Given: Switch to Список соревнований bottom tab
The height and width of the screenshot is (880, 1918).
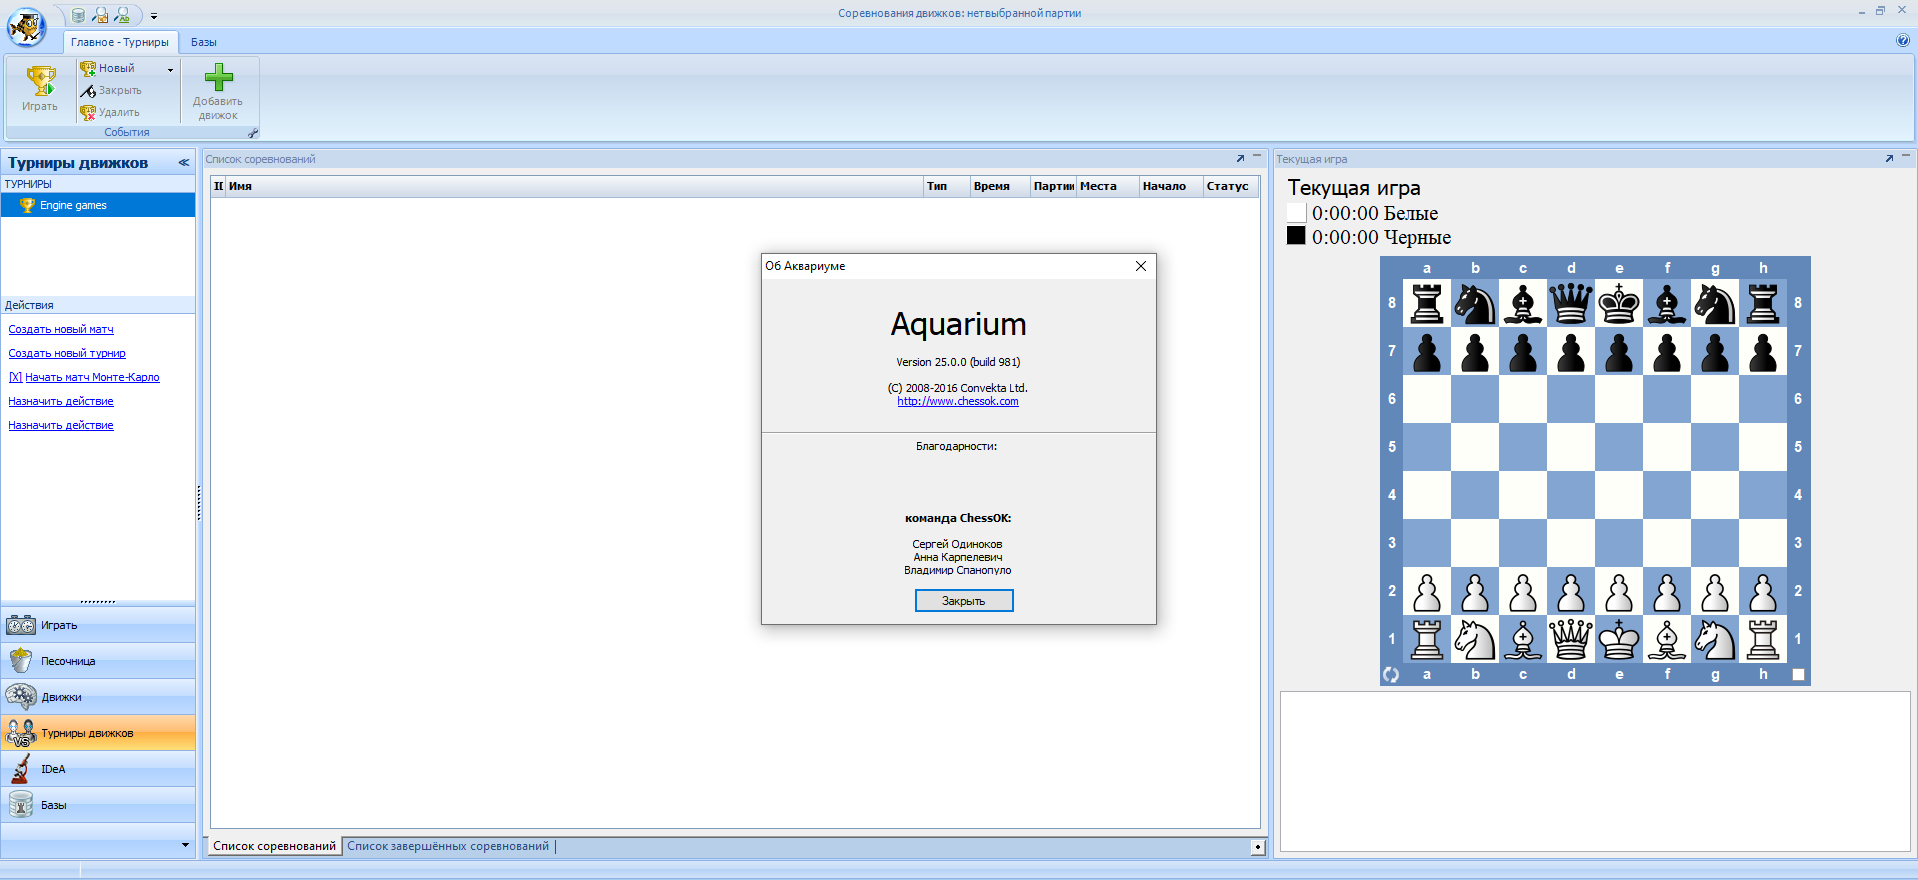Looking at the screenshot, I should pos(275,846).
